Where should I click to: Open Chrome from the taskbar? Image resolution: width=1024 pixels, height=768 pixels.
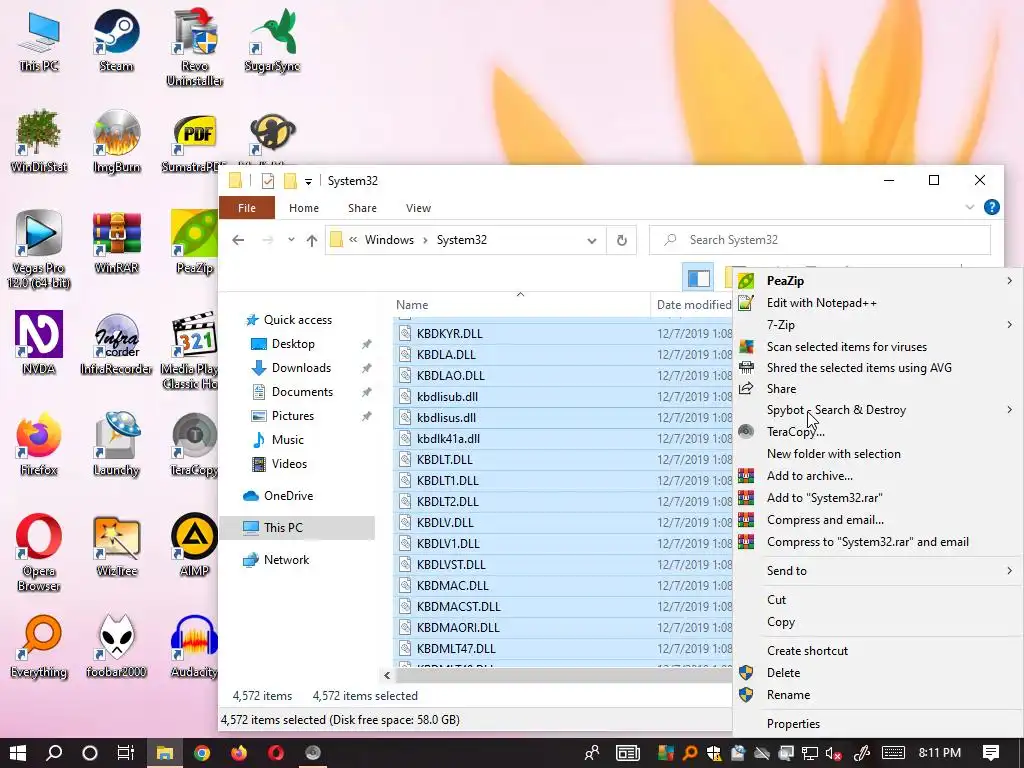coord(202,753)
